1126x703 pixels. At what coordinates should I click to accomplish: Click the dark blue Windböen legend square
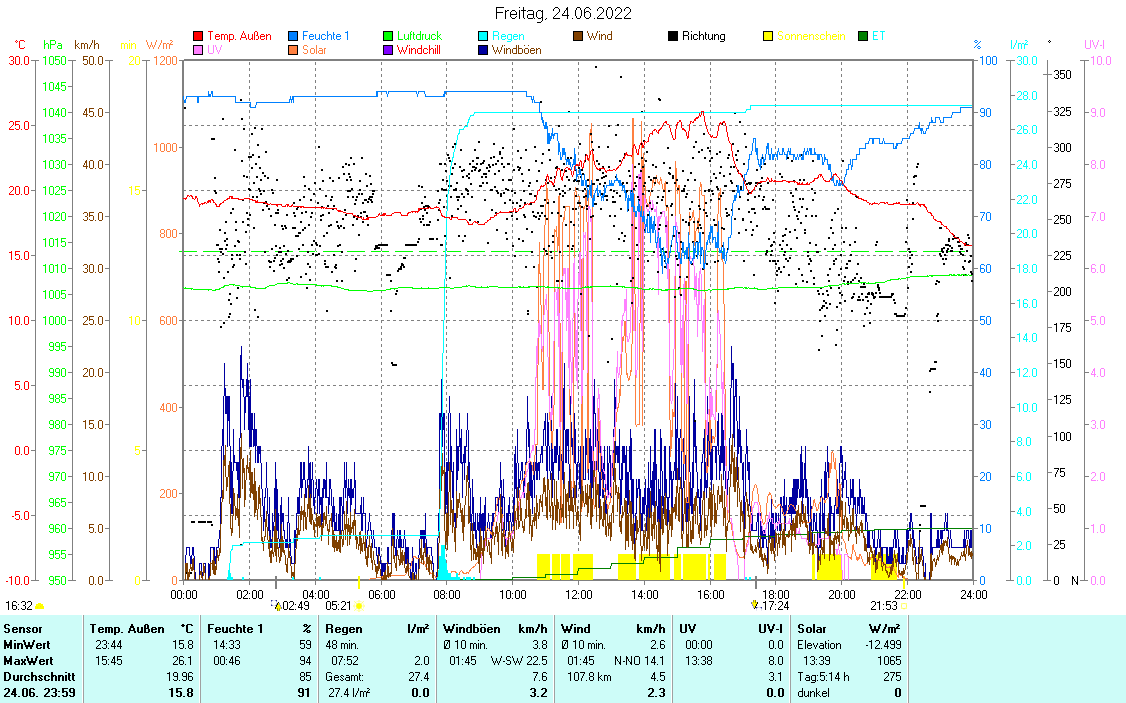click(484, 50)
